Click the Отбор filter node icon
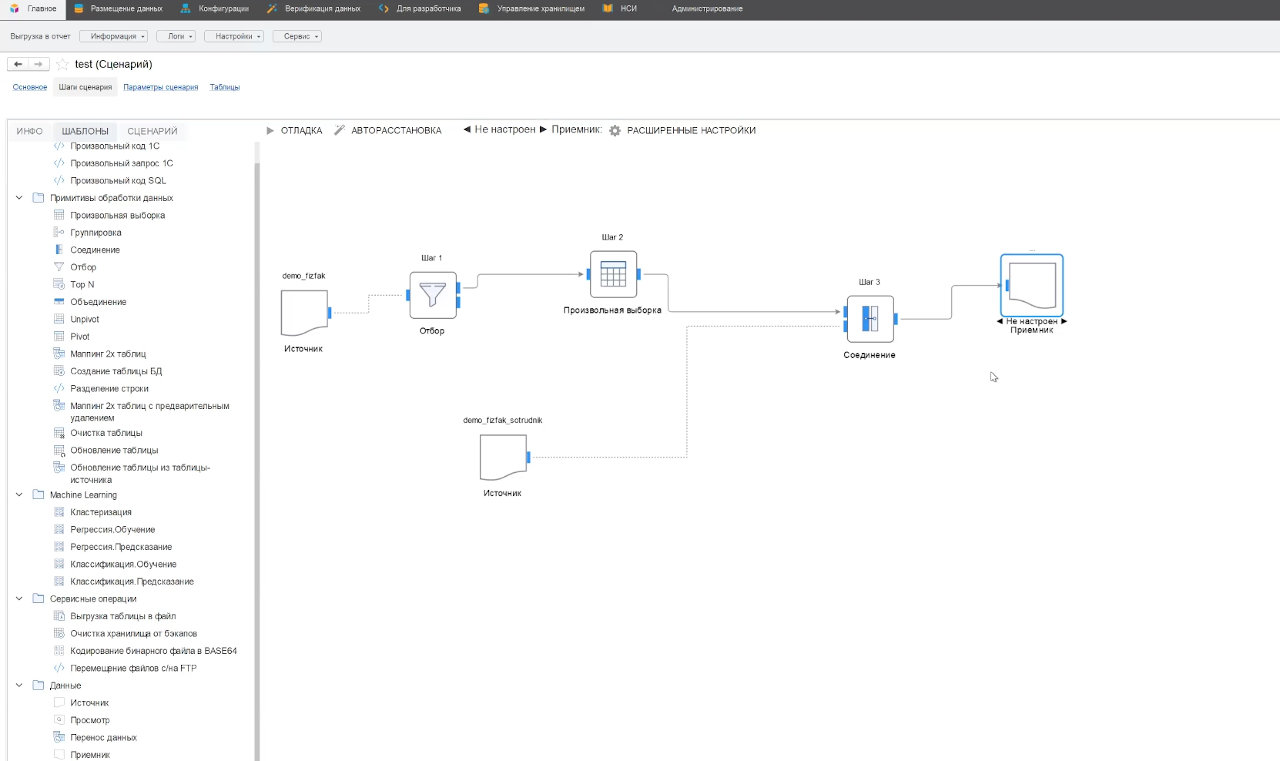Image resolution: width=1280 pixels, height=761 pixels. [x=433, y=296]
